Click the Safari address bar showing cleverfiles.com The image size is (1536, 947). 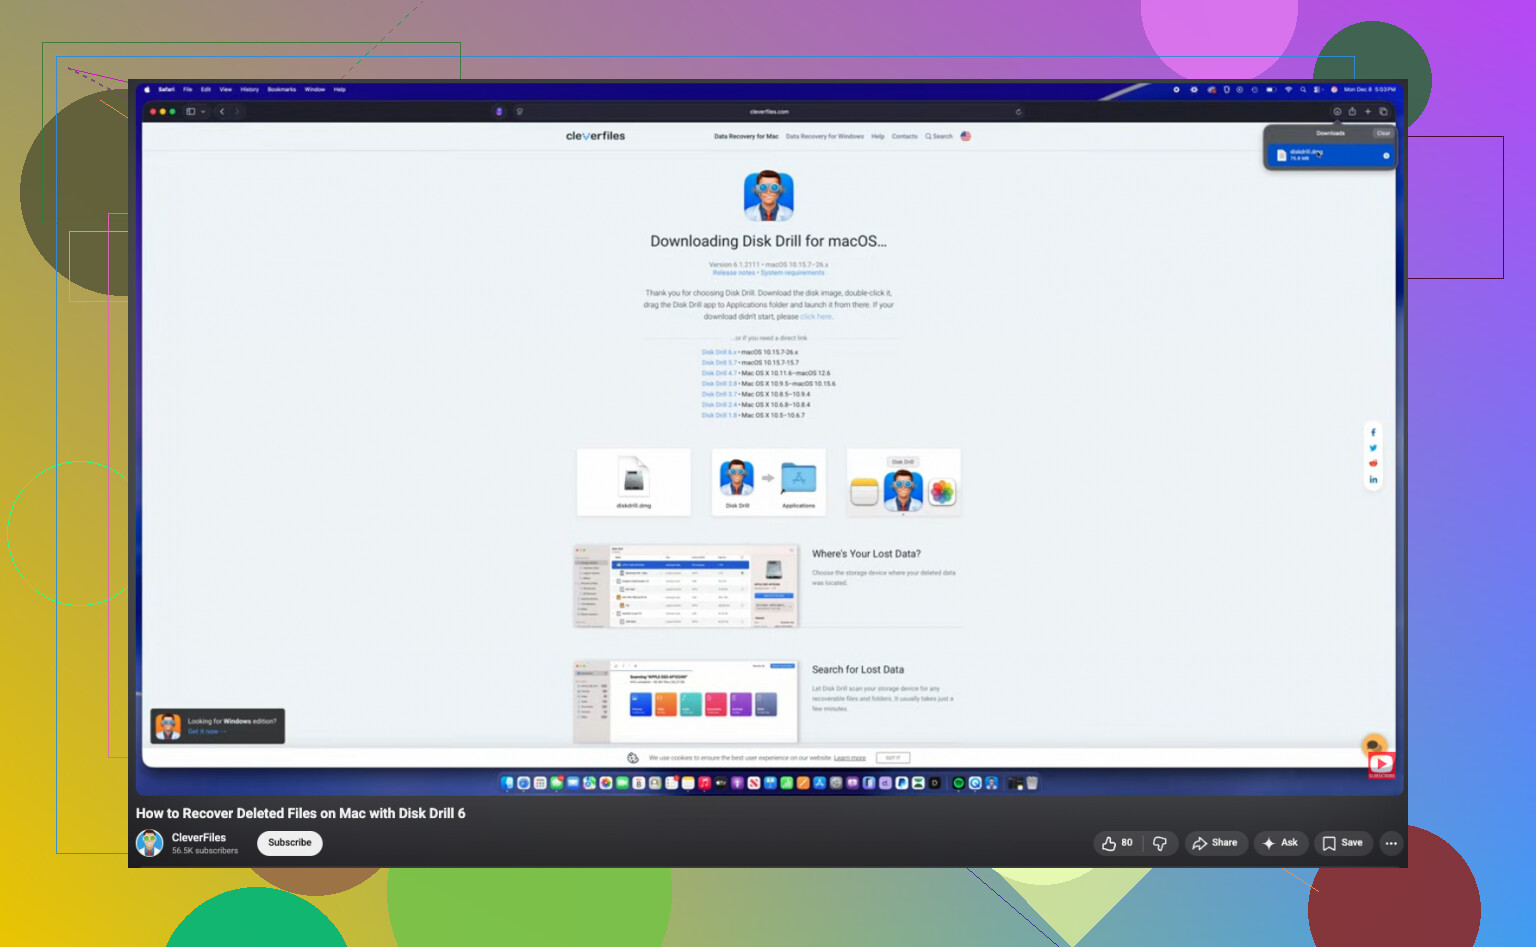coord(769,112)
